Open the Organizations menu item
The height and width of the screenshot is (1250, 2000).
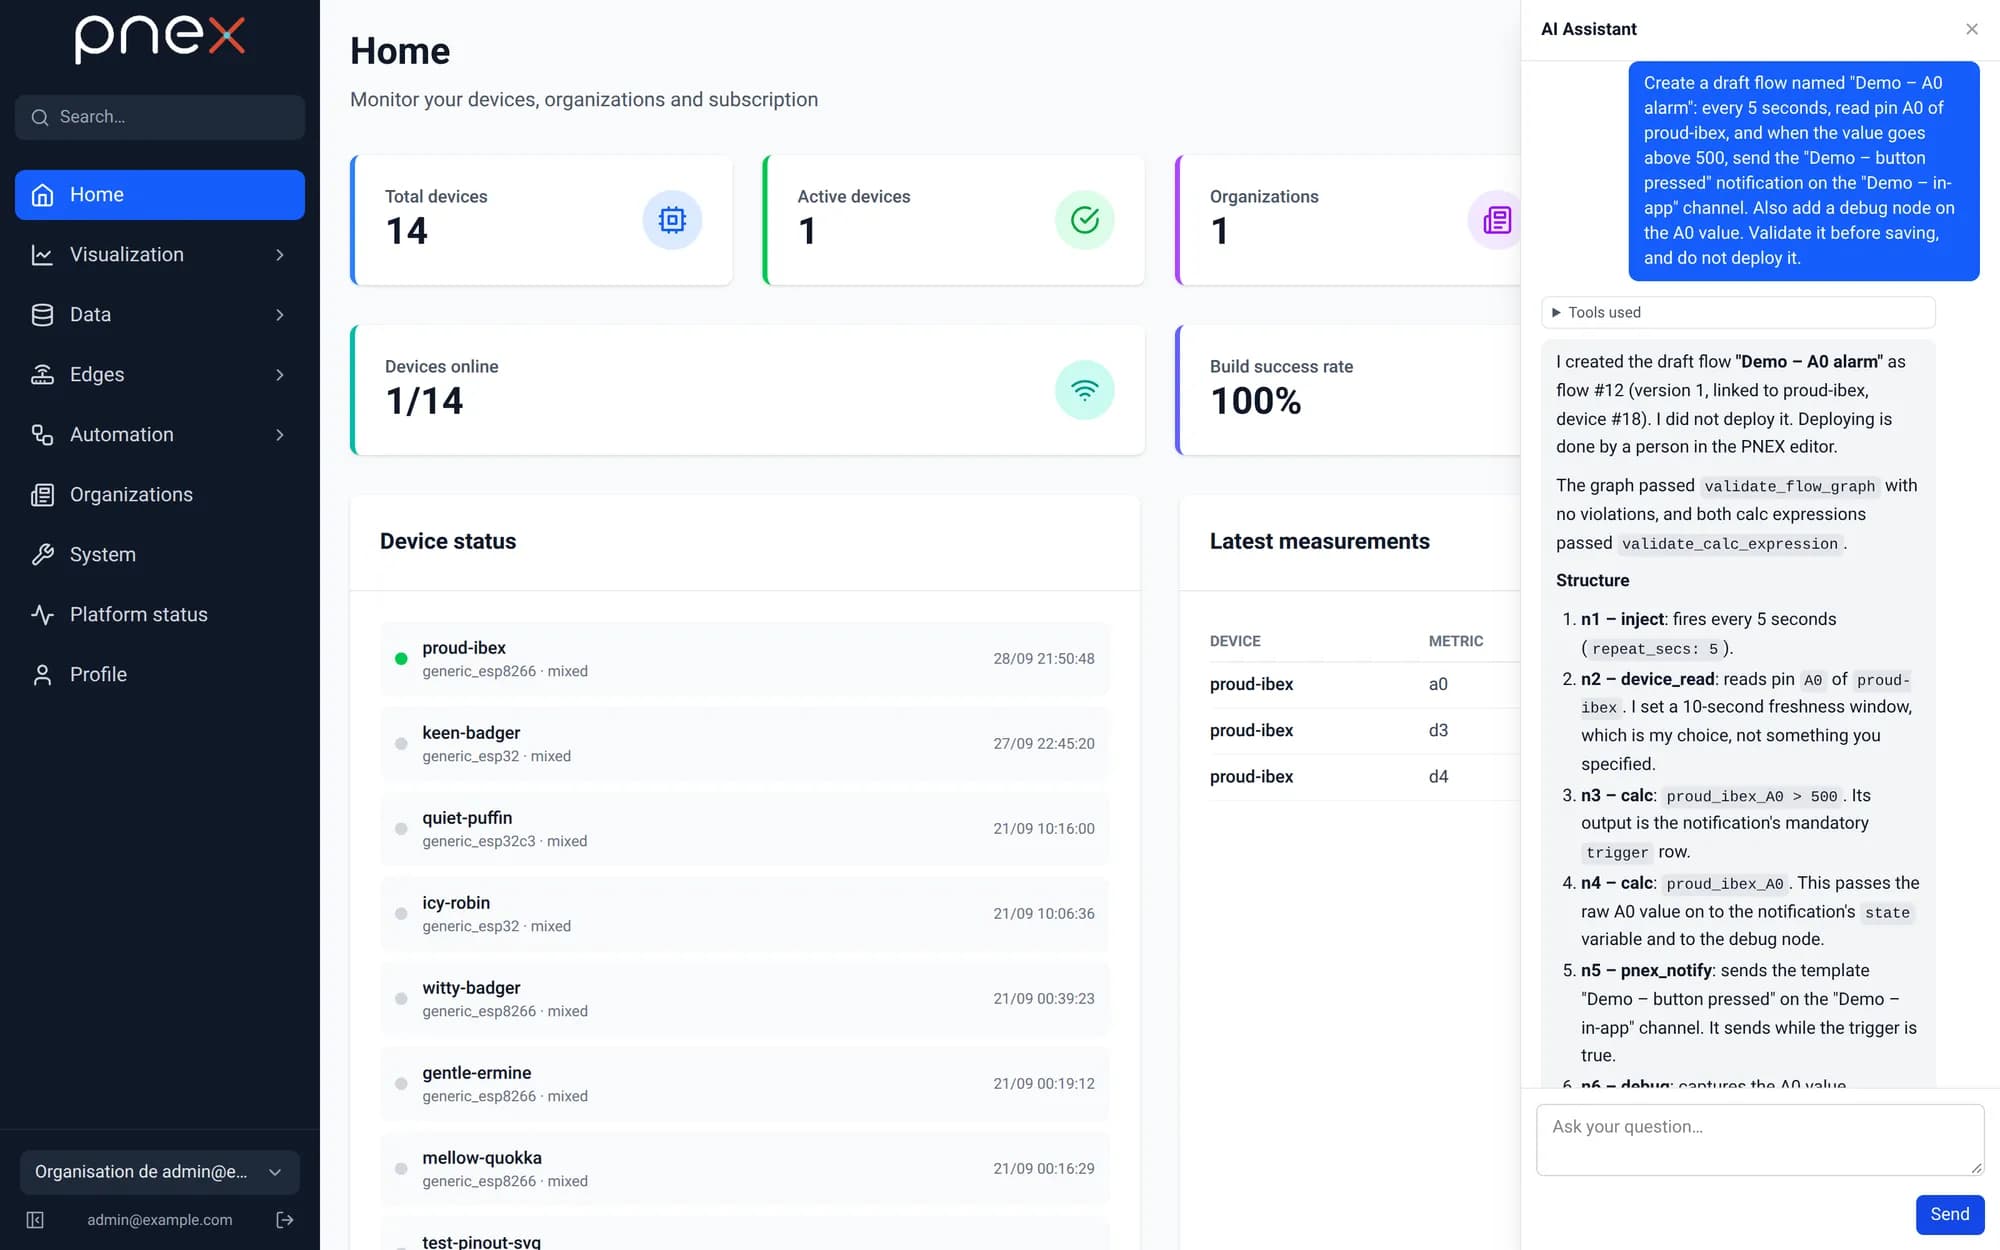(160, 495)
